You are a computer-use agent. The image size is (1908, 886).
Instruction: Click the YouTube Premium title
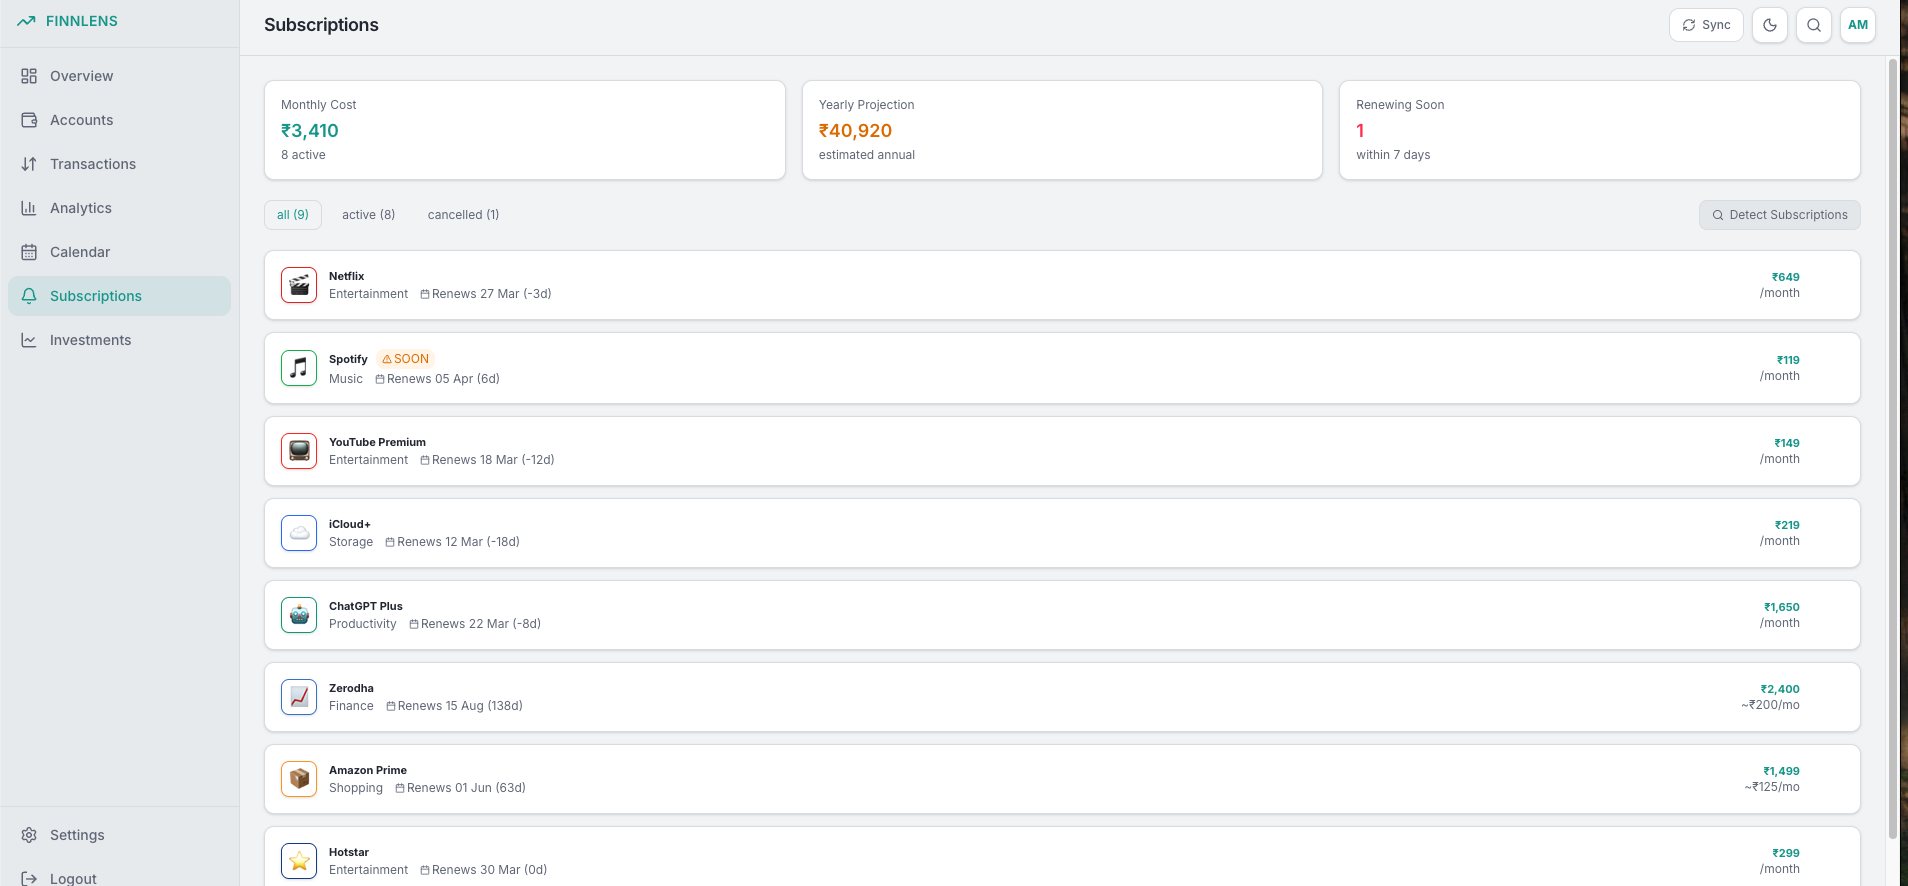[377, 442]
